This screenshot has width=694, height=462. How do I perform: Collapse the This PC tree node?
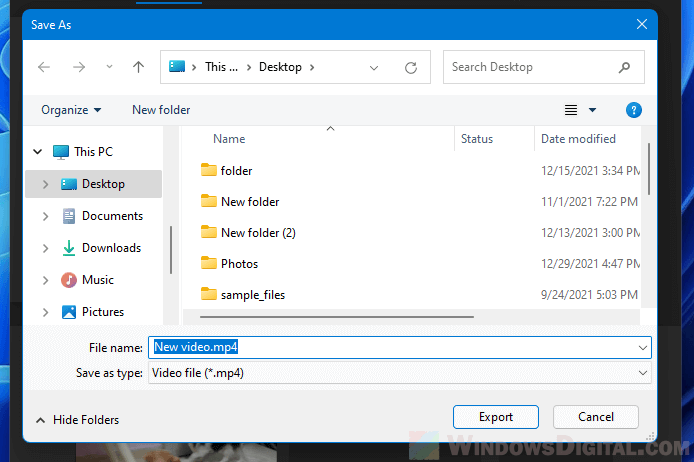pos(38,152)
